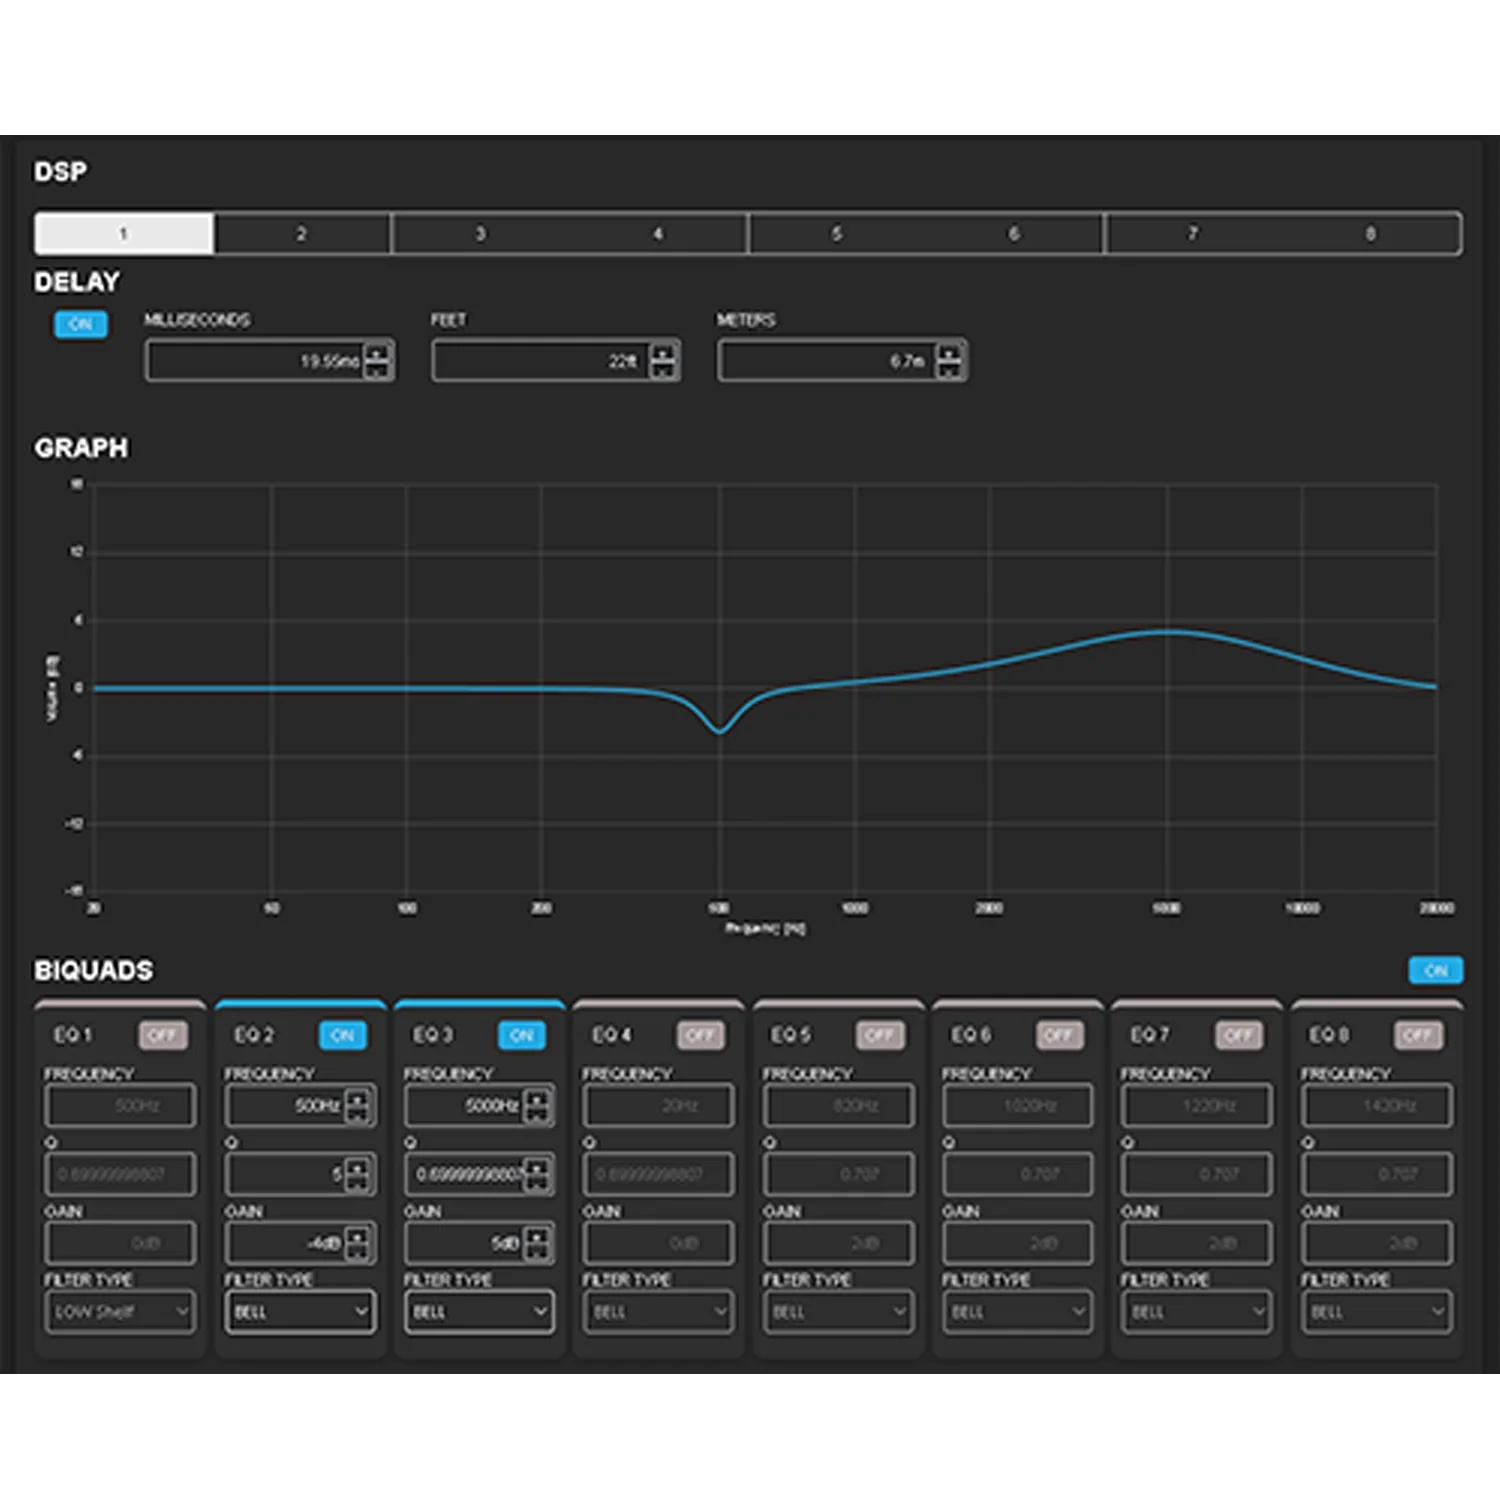
Task: Enable the EQ 8 band toggle
Action: point(1418,1035)
